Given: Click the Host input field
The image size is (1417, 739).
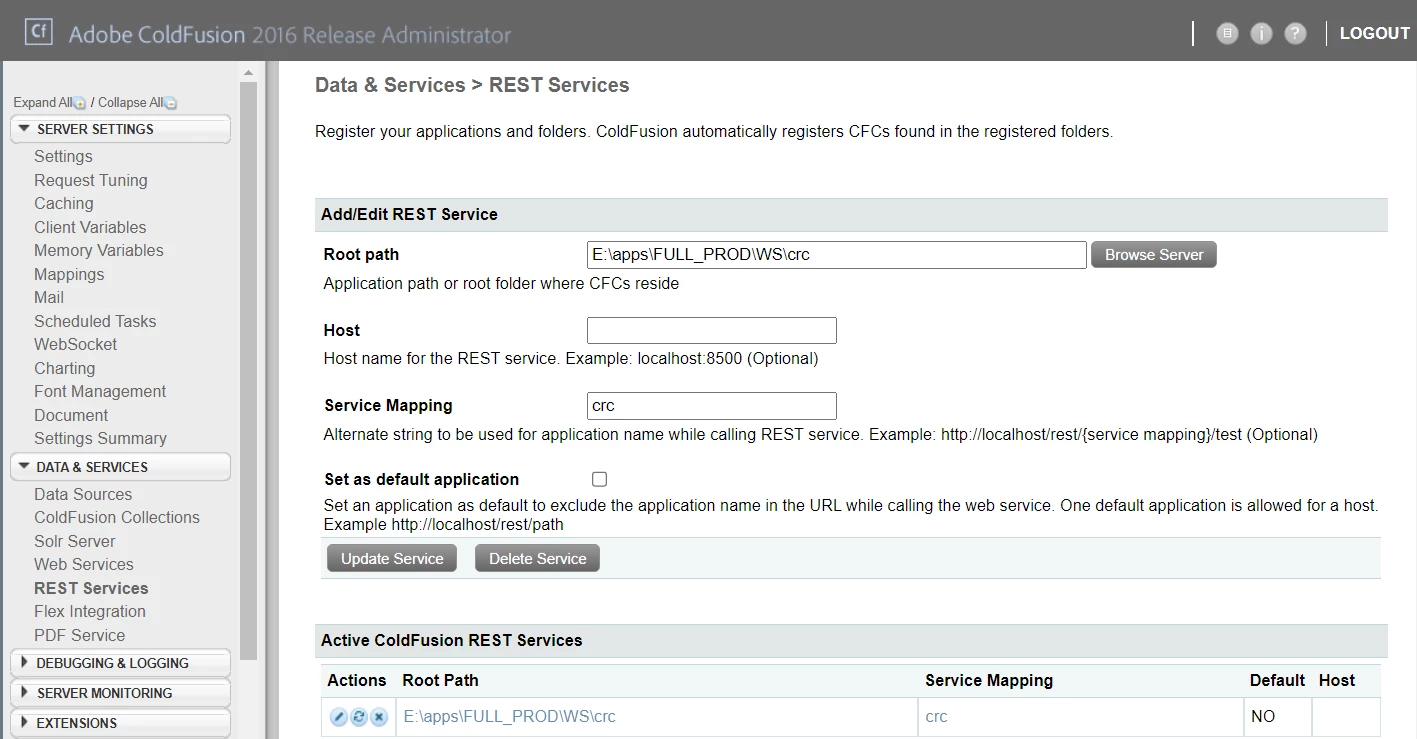Looking at the screenshot, I should pyautogui.click(x=712, y=330).
